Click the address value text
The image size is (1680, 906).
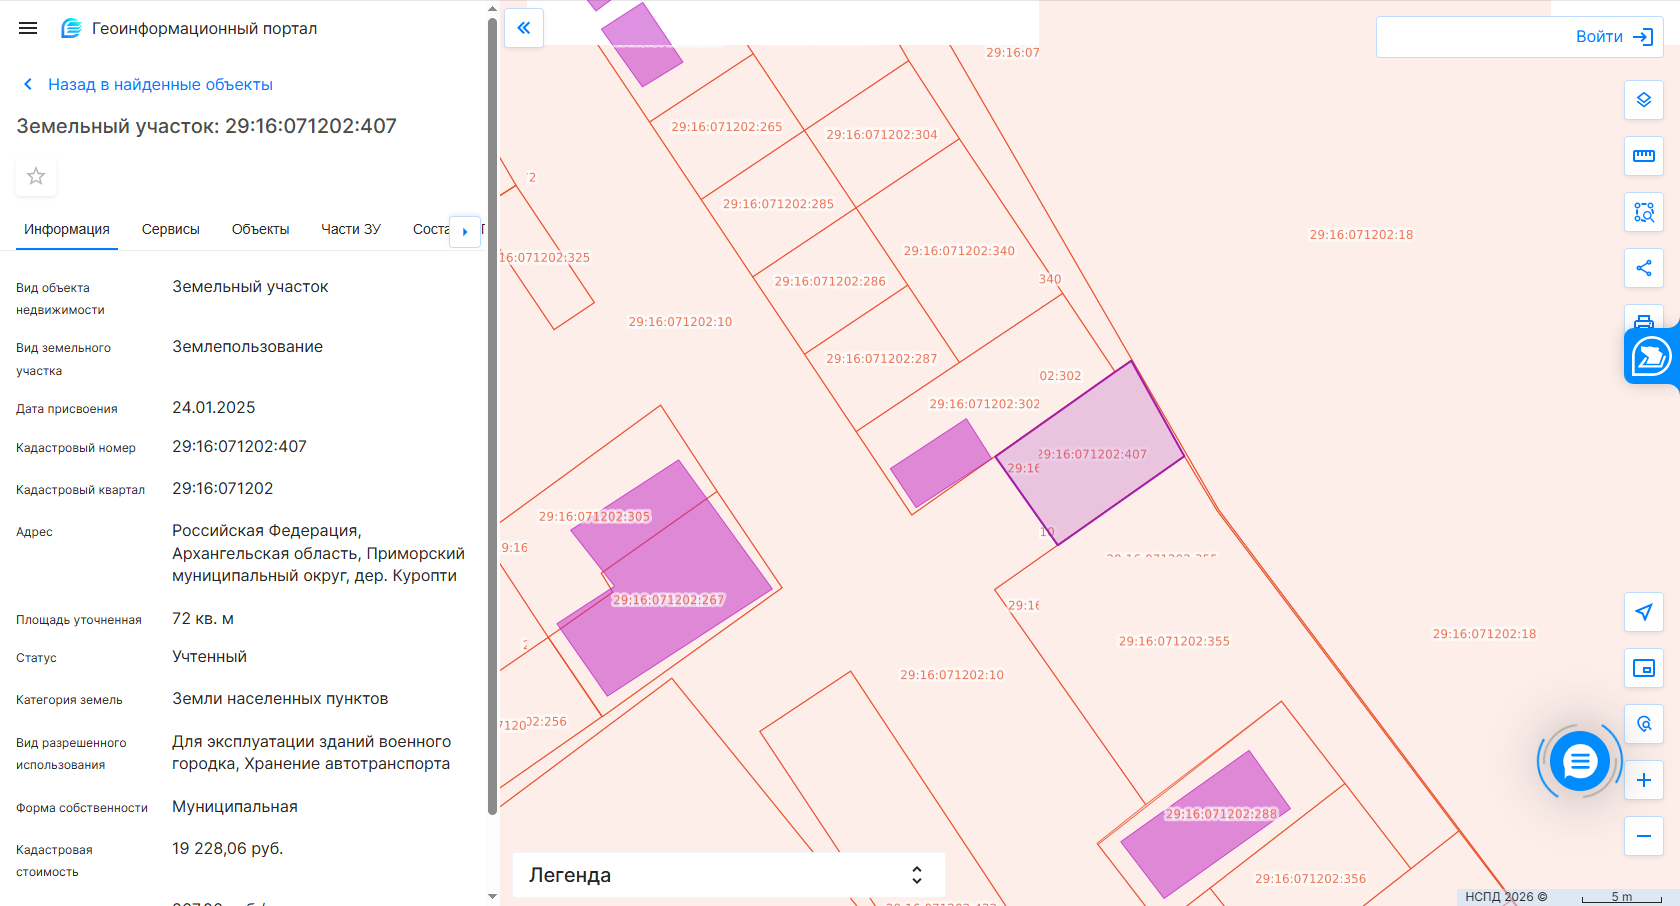(x=318, y=553)
